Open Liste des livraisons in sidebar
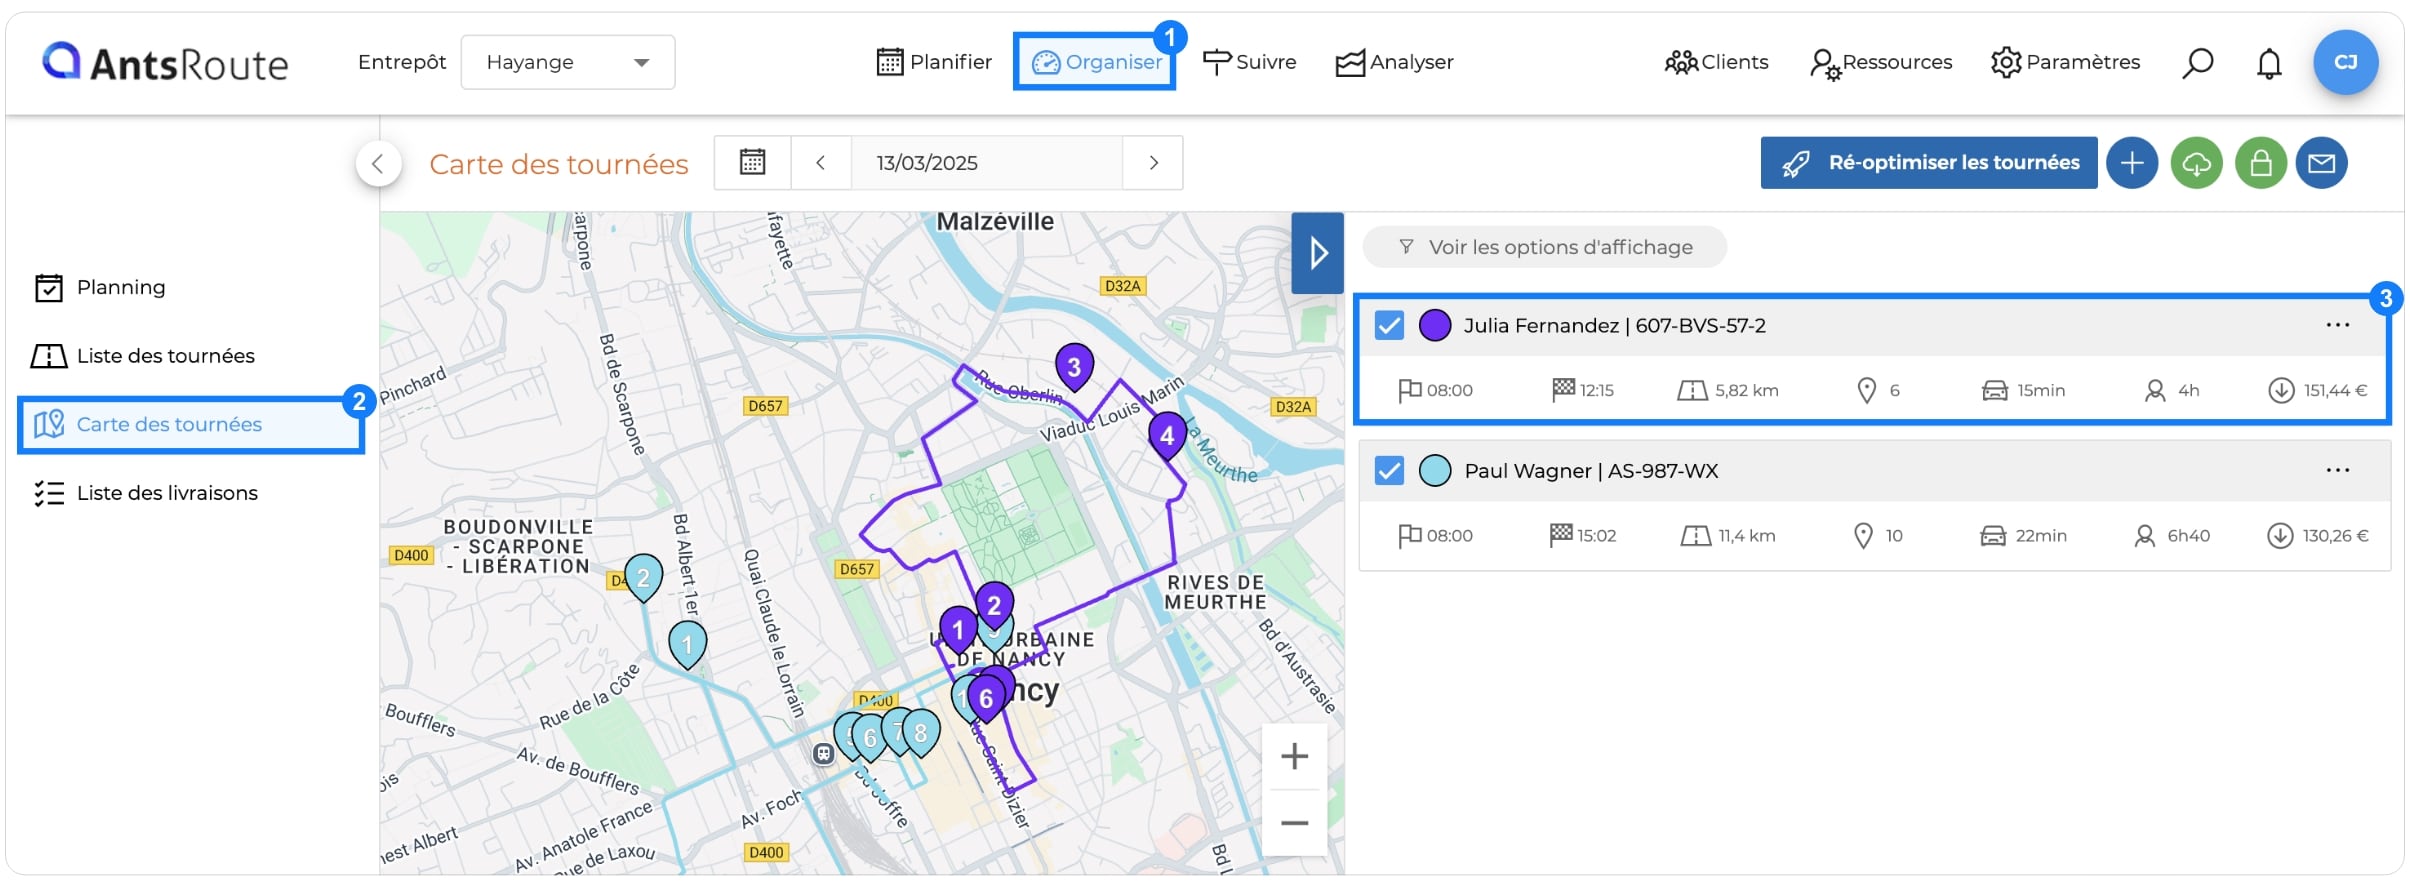This screenshot has width=2410, height=887. pyautogui.click(x=146, y=492)
